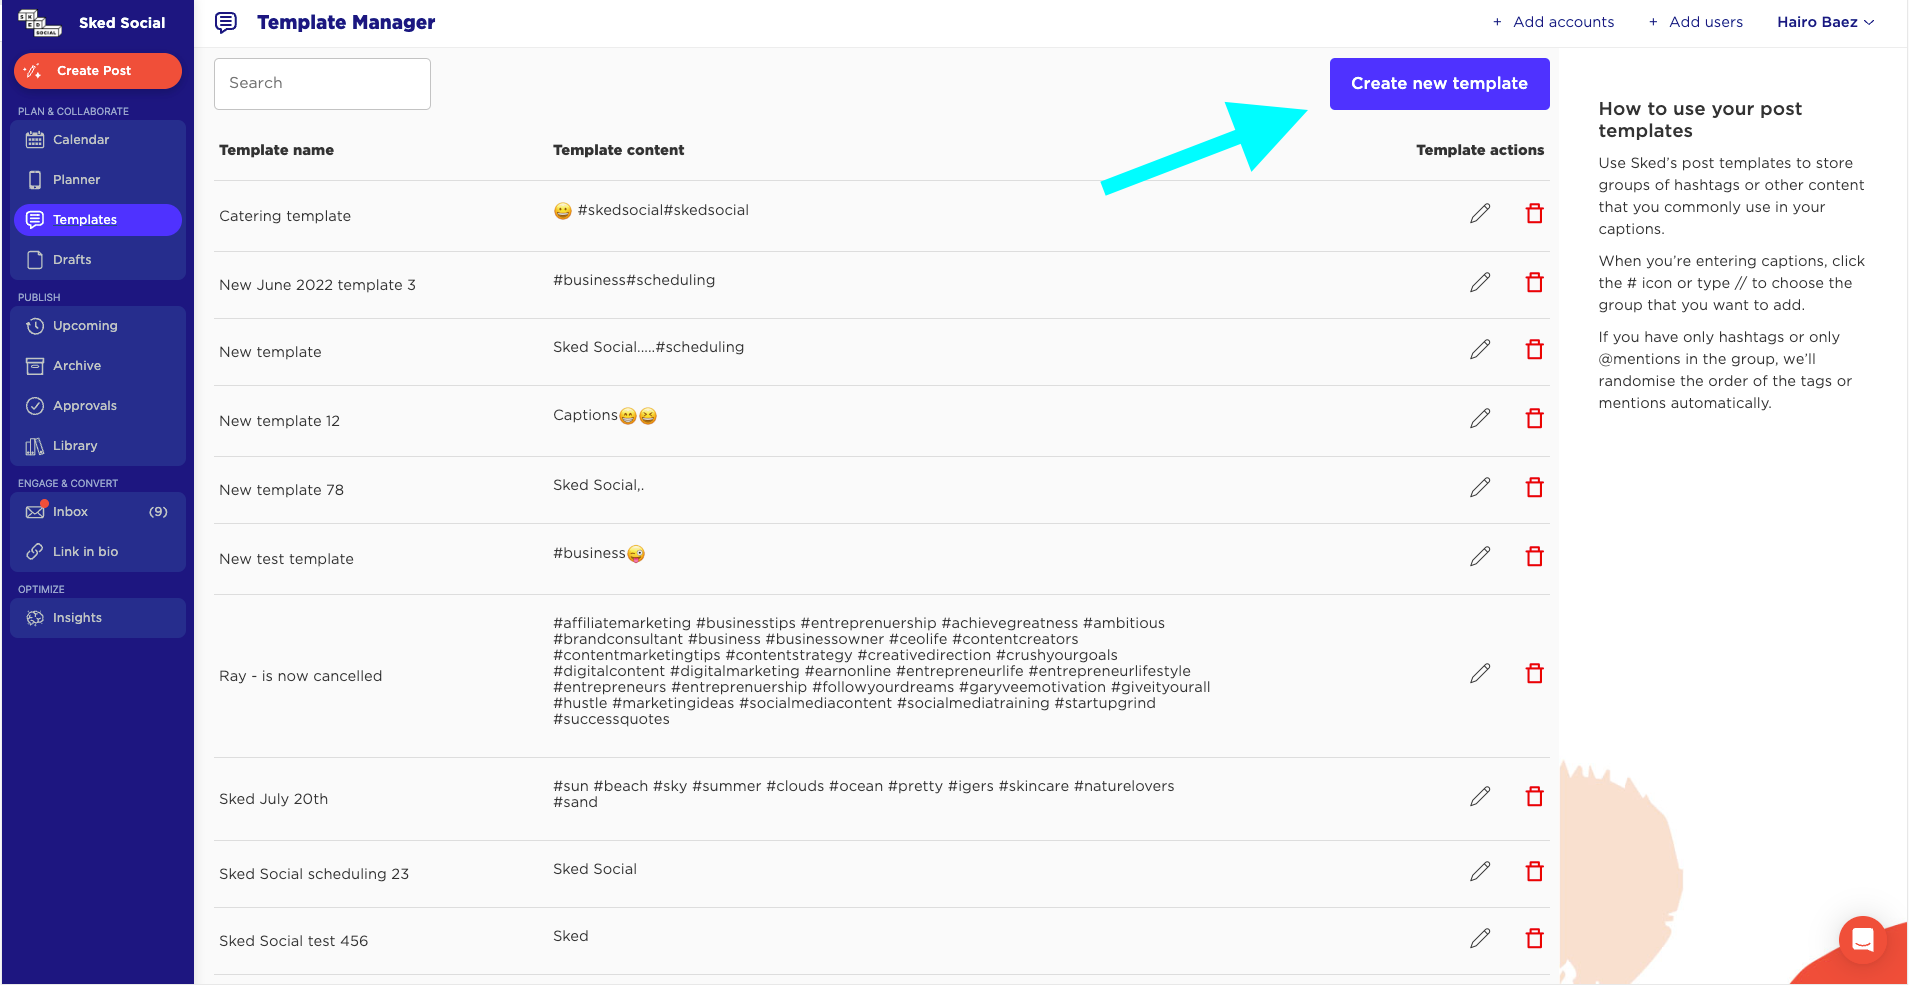Go to Approvals
Viewport: 1909px width, 985px height.
click(98, 406)
